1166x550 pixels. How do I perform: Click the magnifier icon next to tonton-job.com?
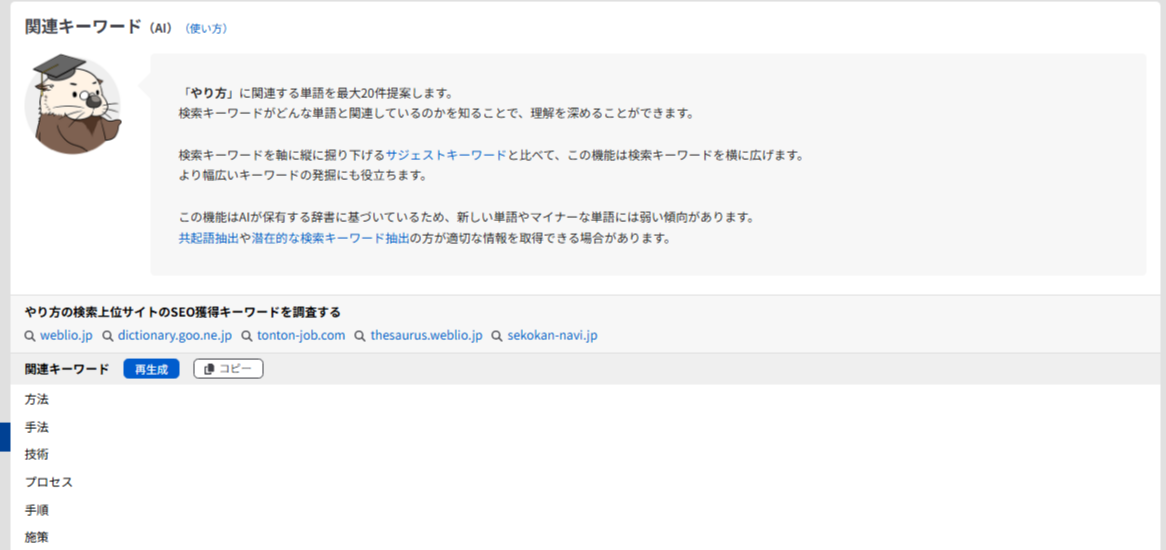point(247,337)
